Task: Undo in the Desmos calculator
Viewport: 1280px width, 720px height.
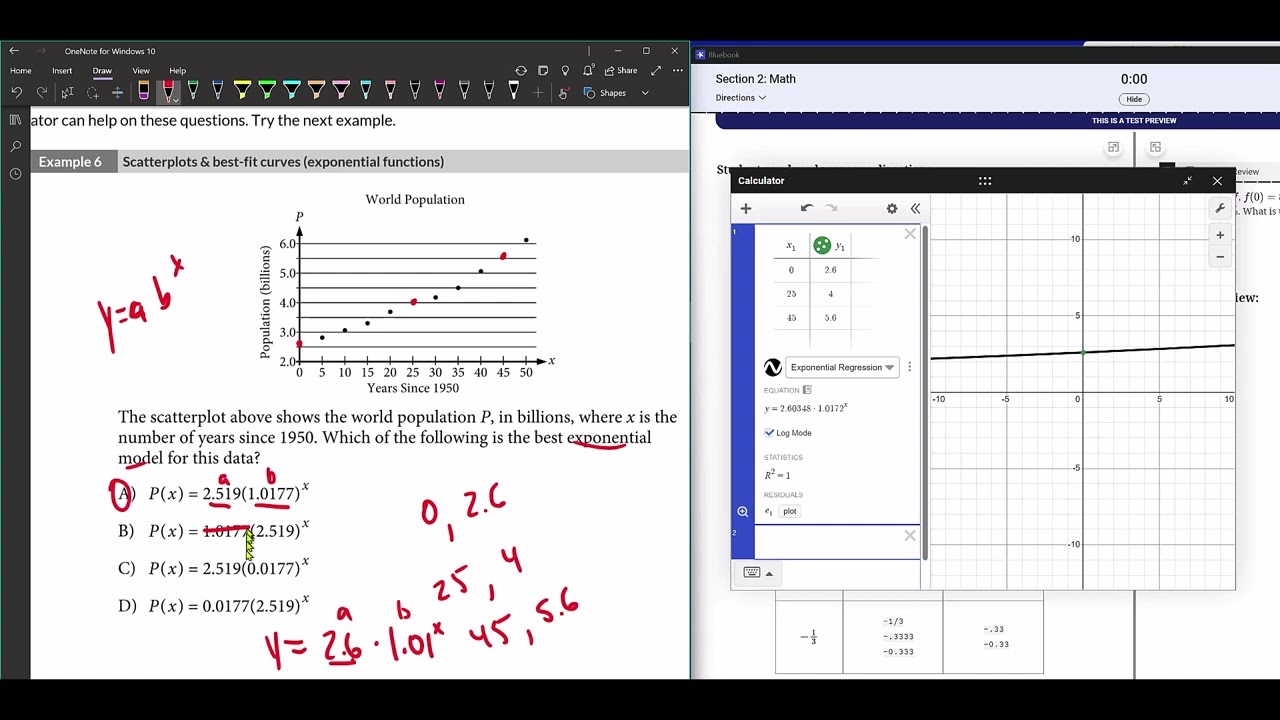Action: pos(807,208)
